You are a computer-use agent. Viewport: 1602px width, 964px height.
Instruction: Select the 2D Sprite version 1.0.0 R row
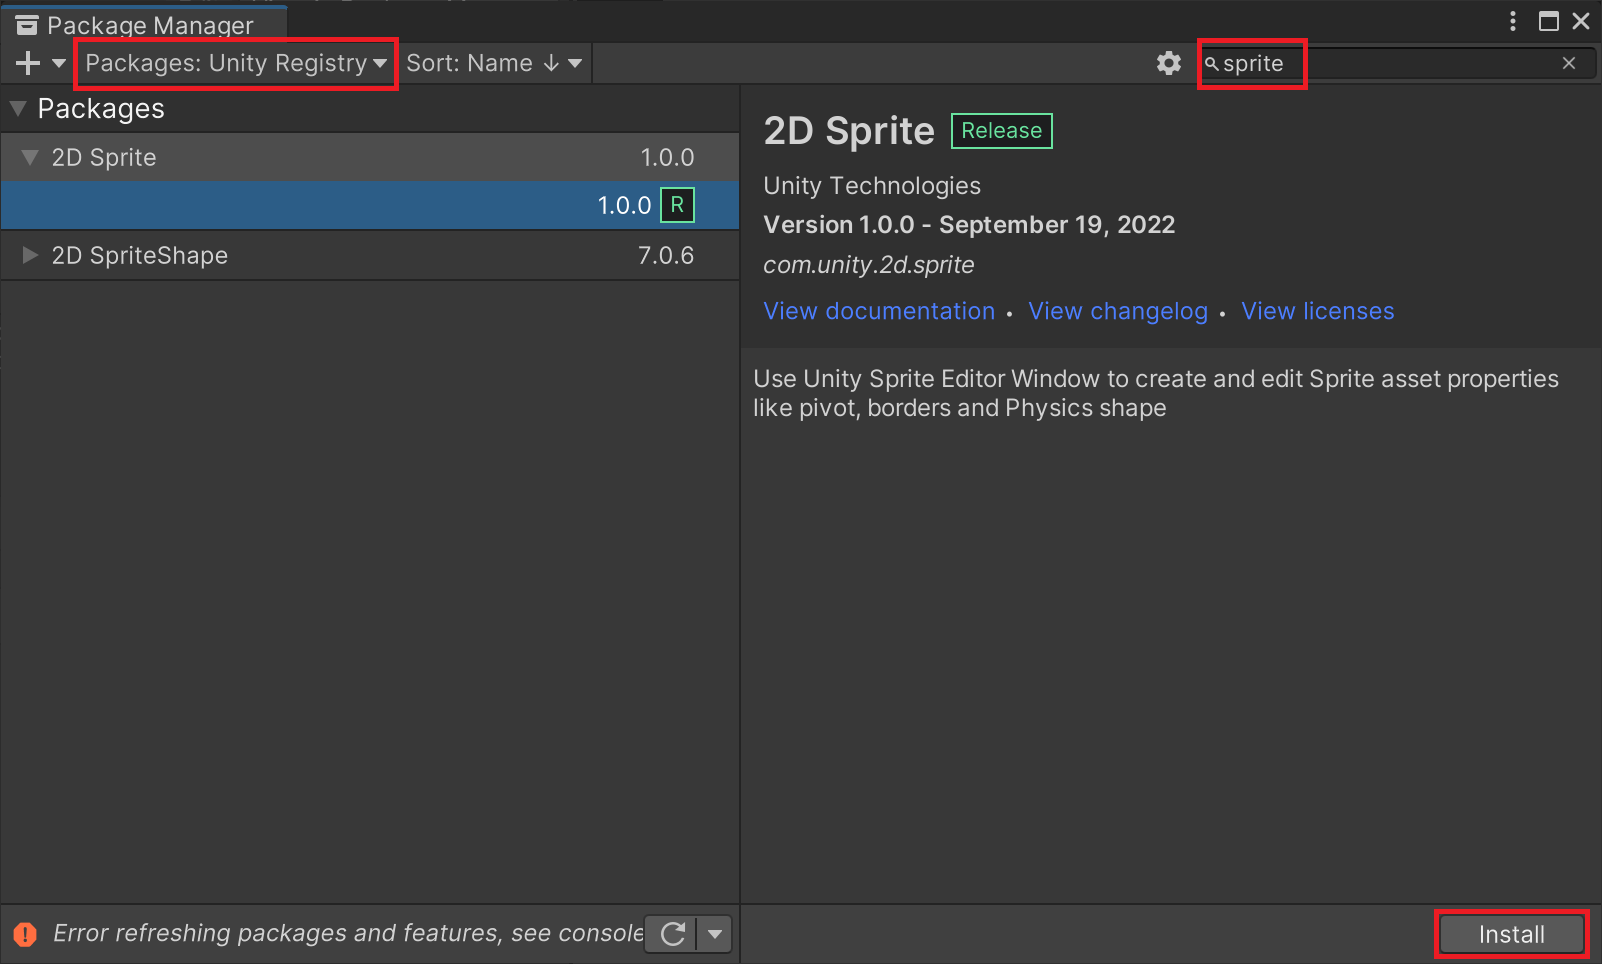point(370,205)
